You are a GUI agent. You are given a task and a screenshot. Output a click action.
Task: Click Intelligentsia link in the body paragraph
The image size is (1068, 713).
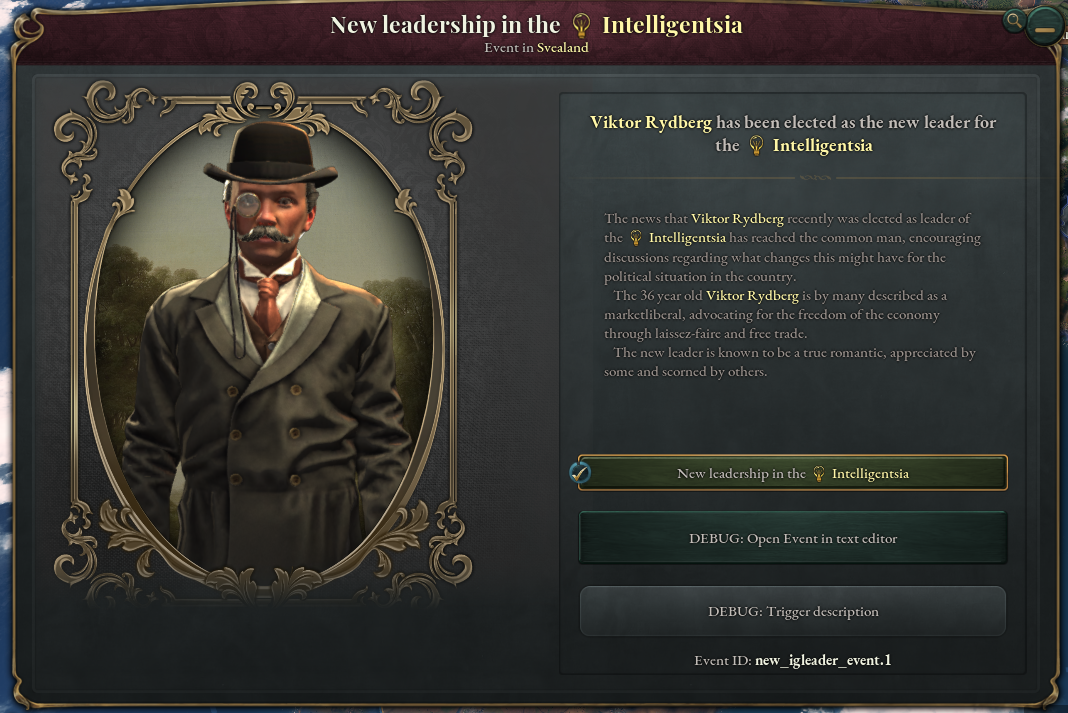click(x=687, y=238)
